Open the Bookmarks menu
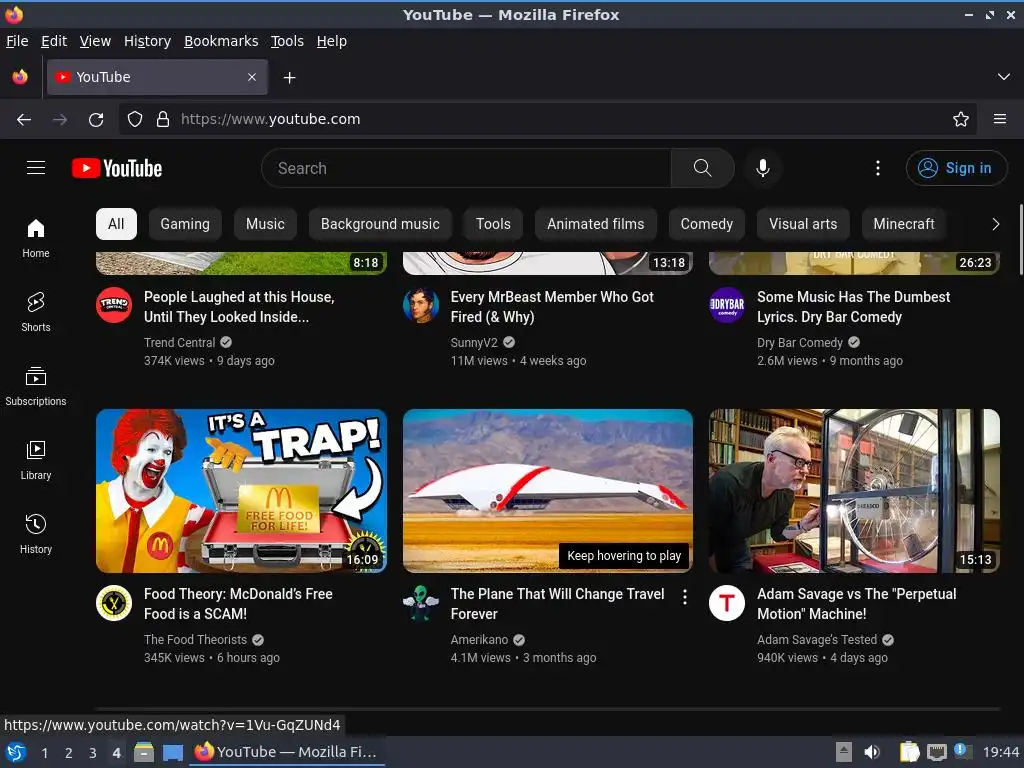Screen dimensions: 1024x768 (x=221, y=41)
